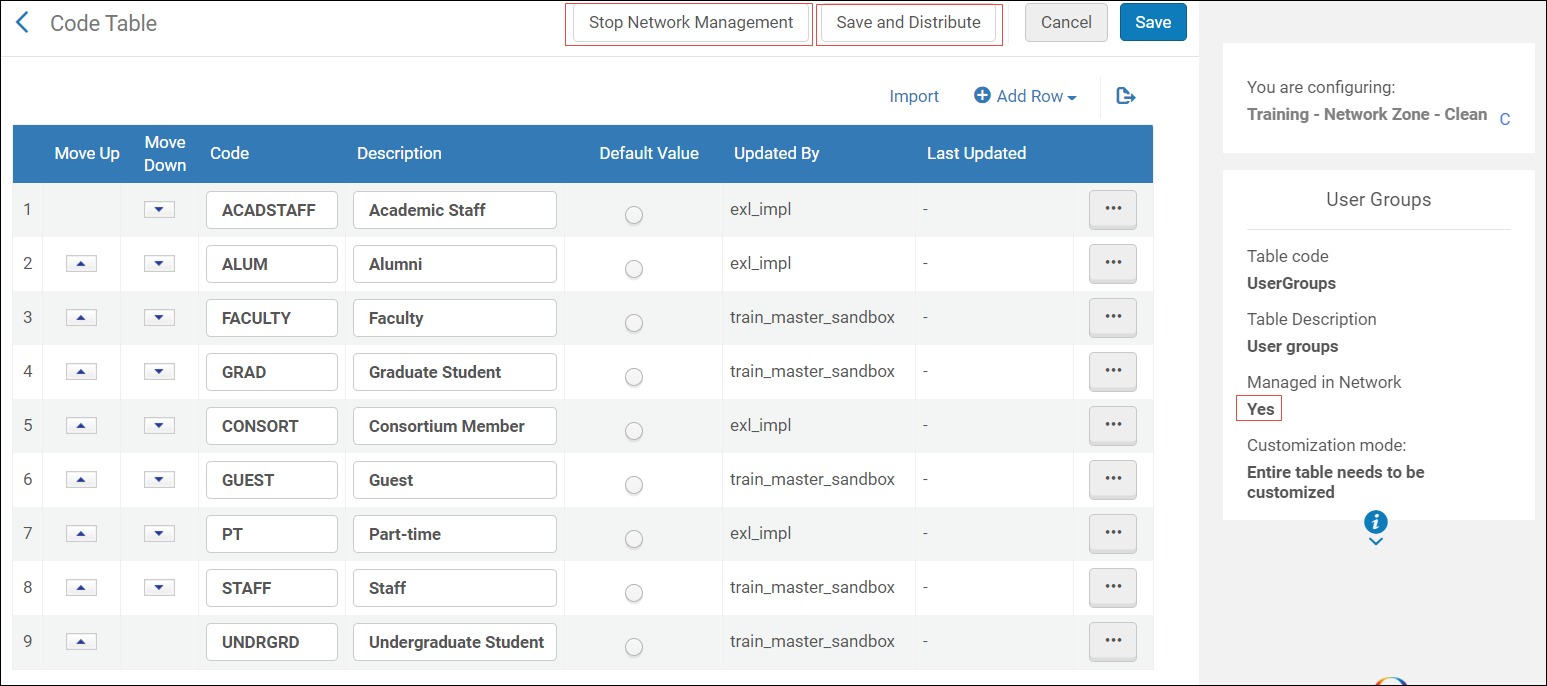The image size is (1547, 686).
Task: Expand the User Groups details chevron
Action: [x=1376, y=542]
